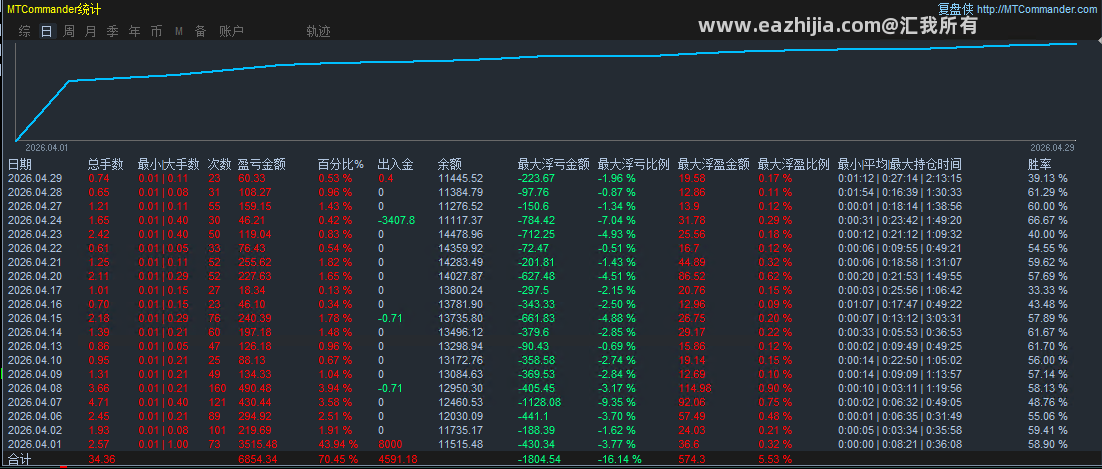
Task: Select the 2026.04.24 date cell
Action: pyautogui.click(x=35, y=219)
